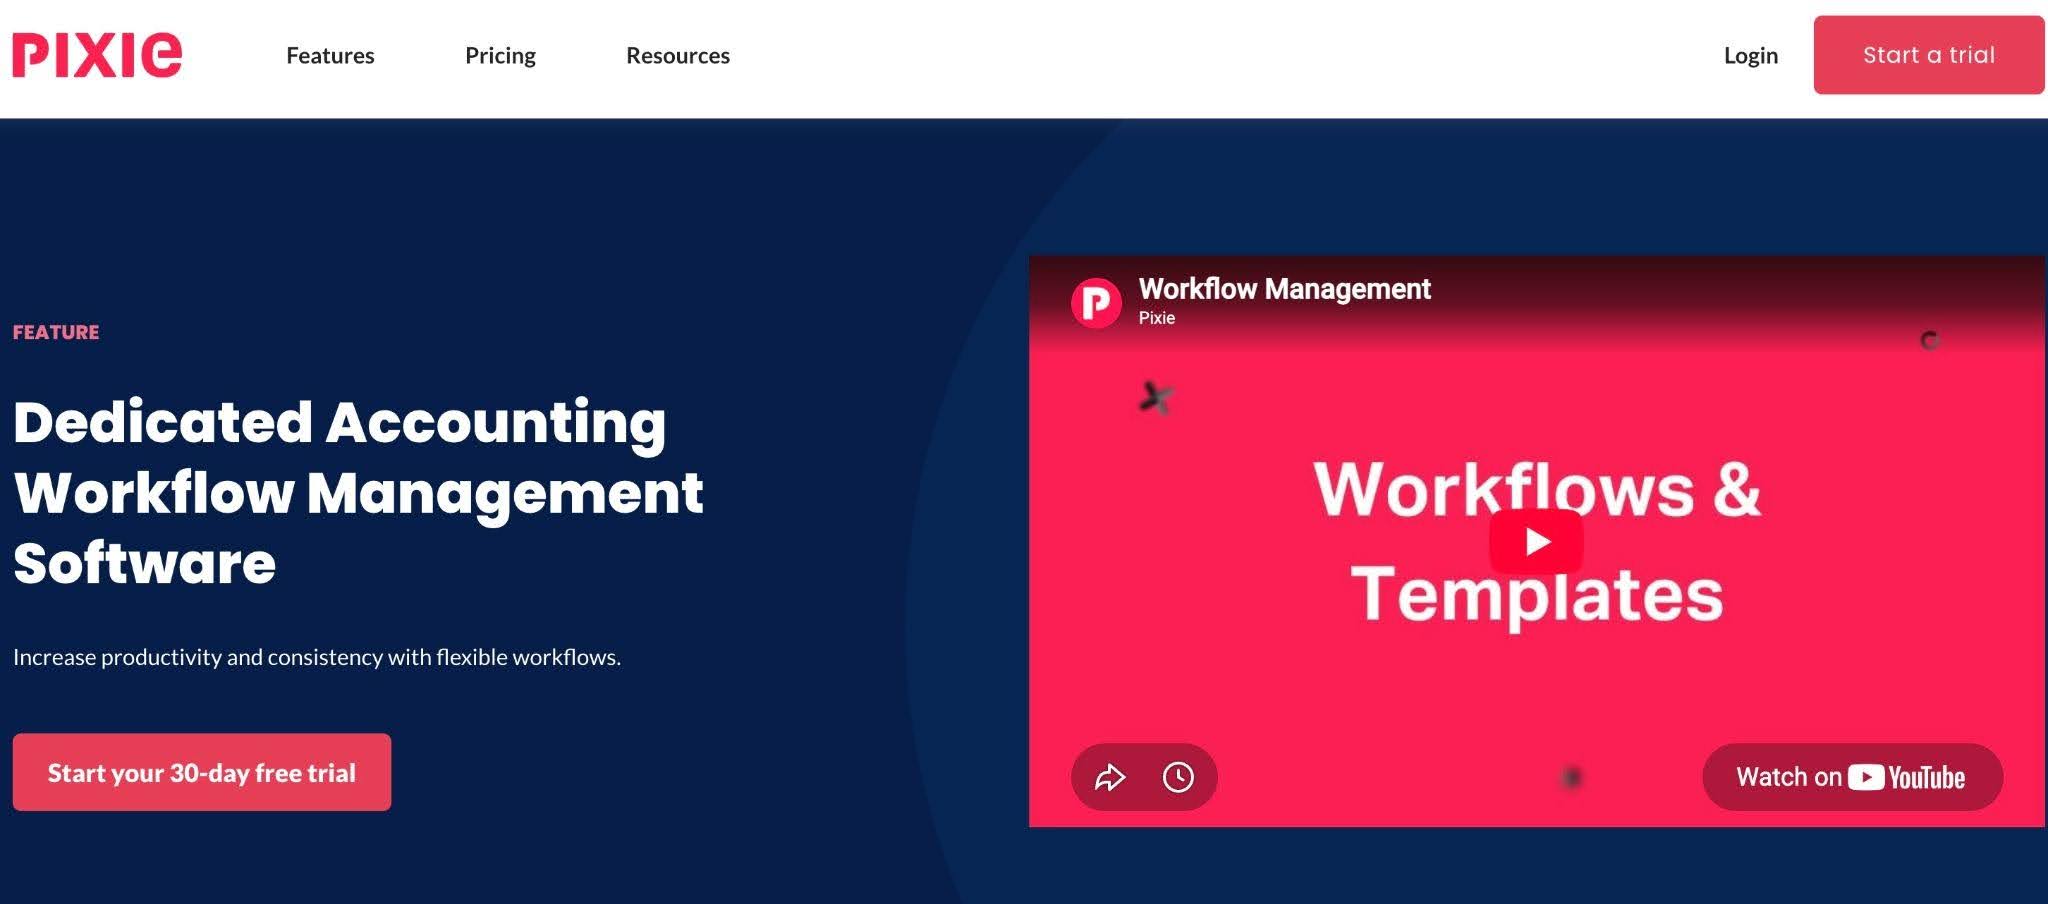
Task: Click Start your 30-day free trial button
Action: (x=202, y=772)
